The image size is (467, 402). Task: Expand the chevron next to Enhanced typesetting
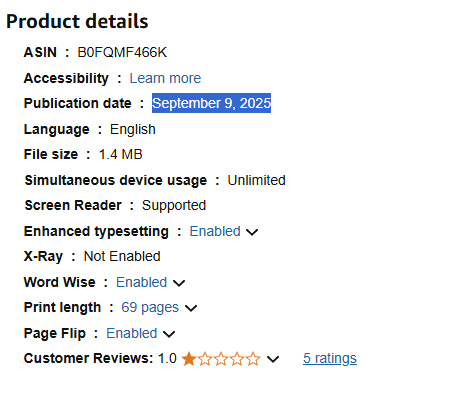tap(252, 232)
